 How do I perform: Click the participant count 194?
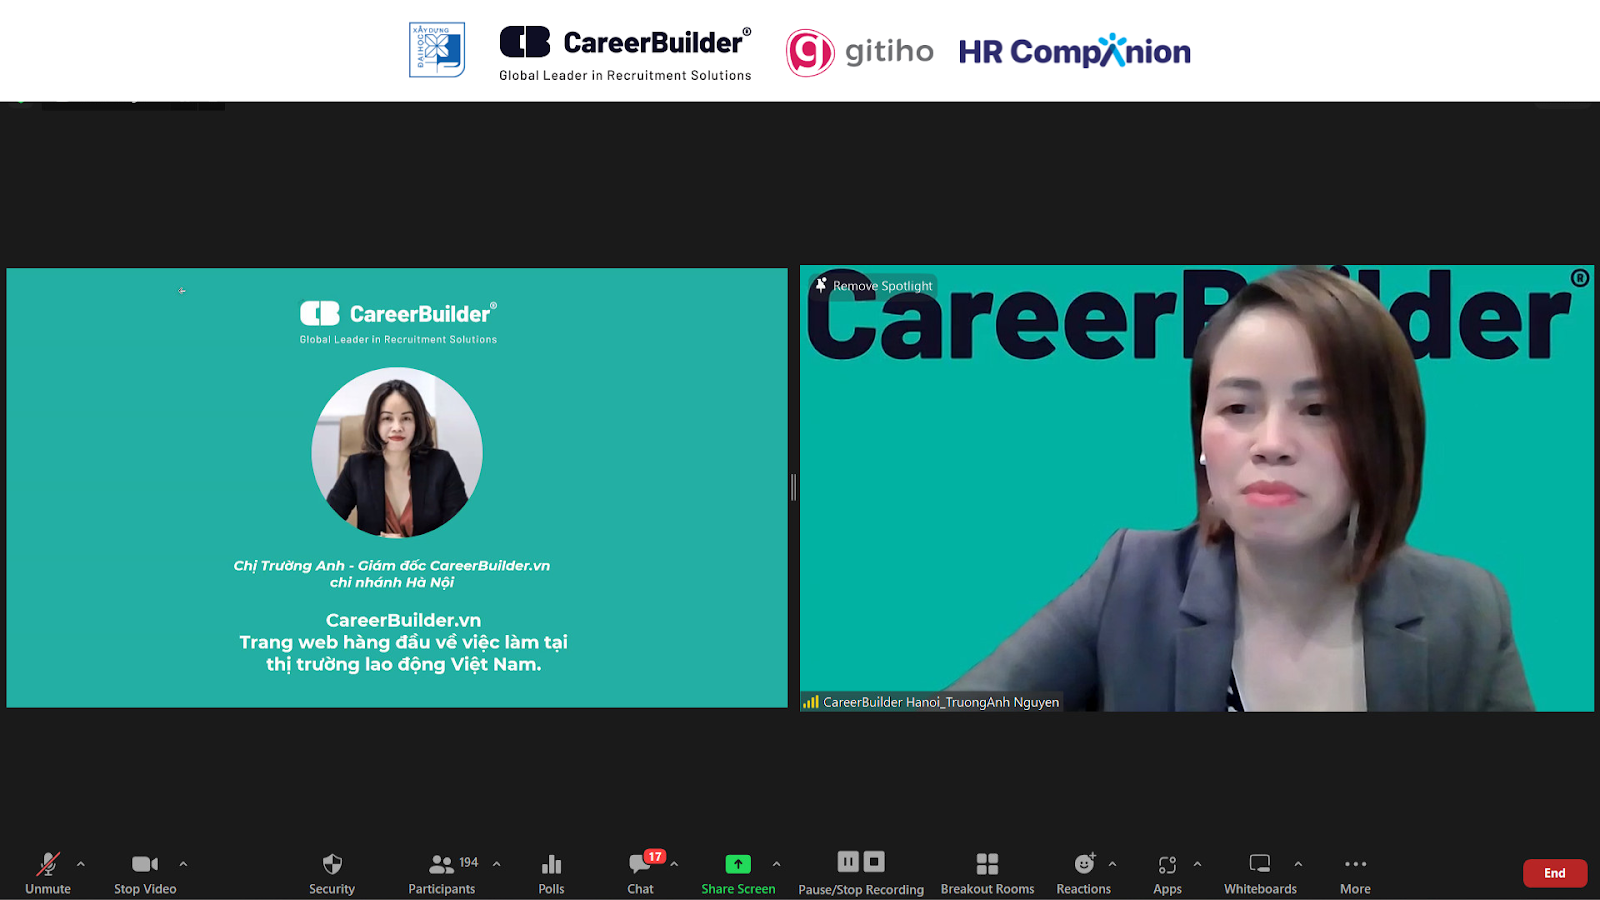[469, 862]
